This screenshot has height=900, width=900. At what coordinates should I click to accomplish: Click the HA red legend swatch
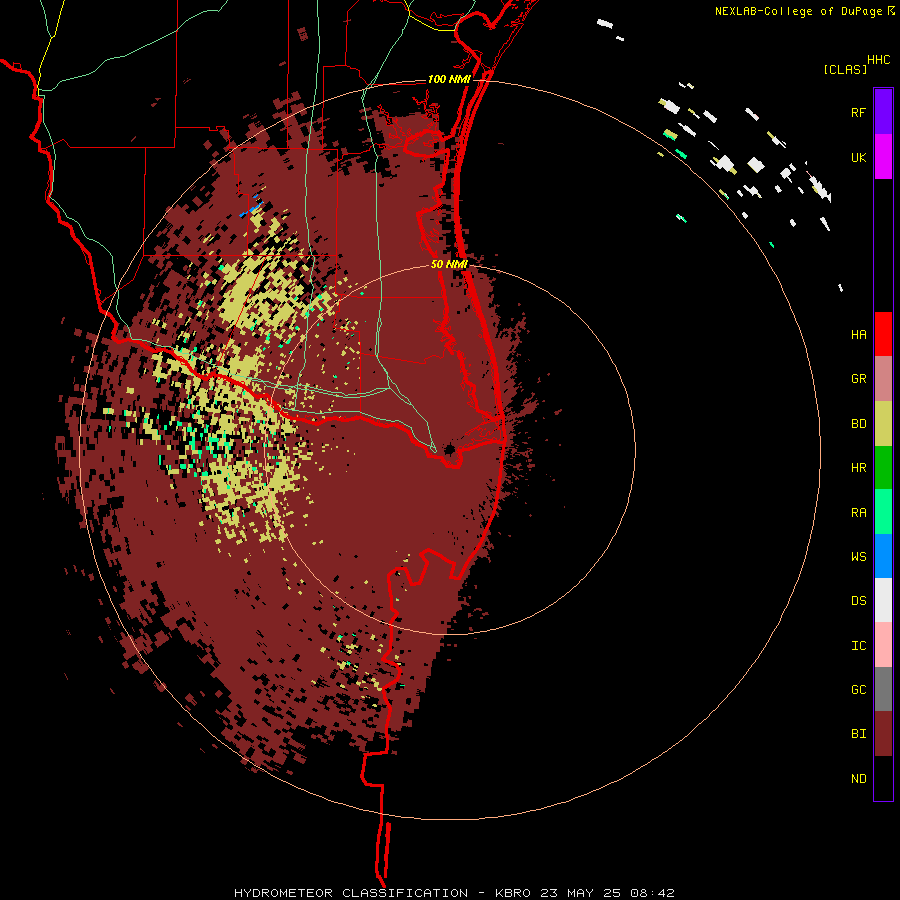(883, 334)
